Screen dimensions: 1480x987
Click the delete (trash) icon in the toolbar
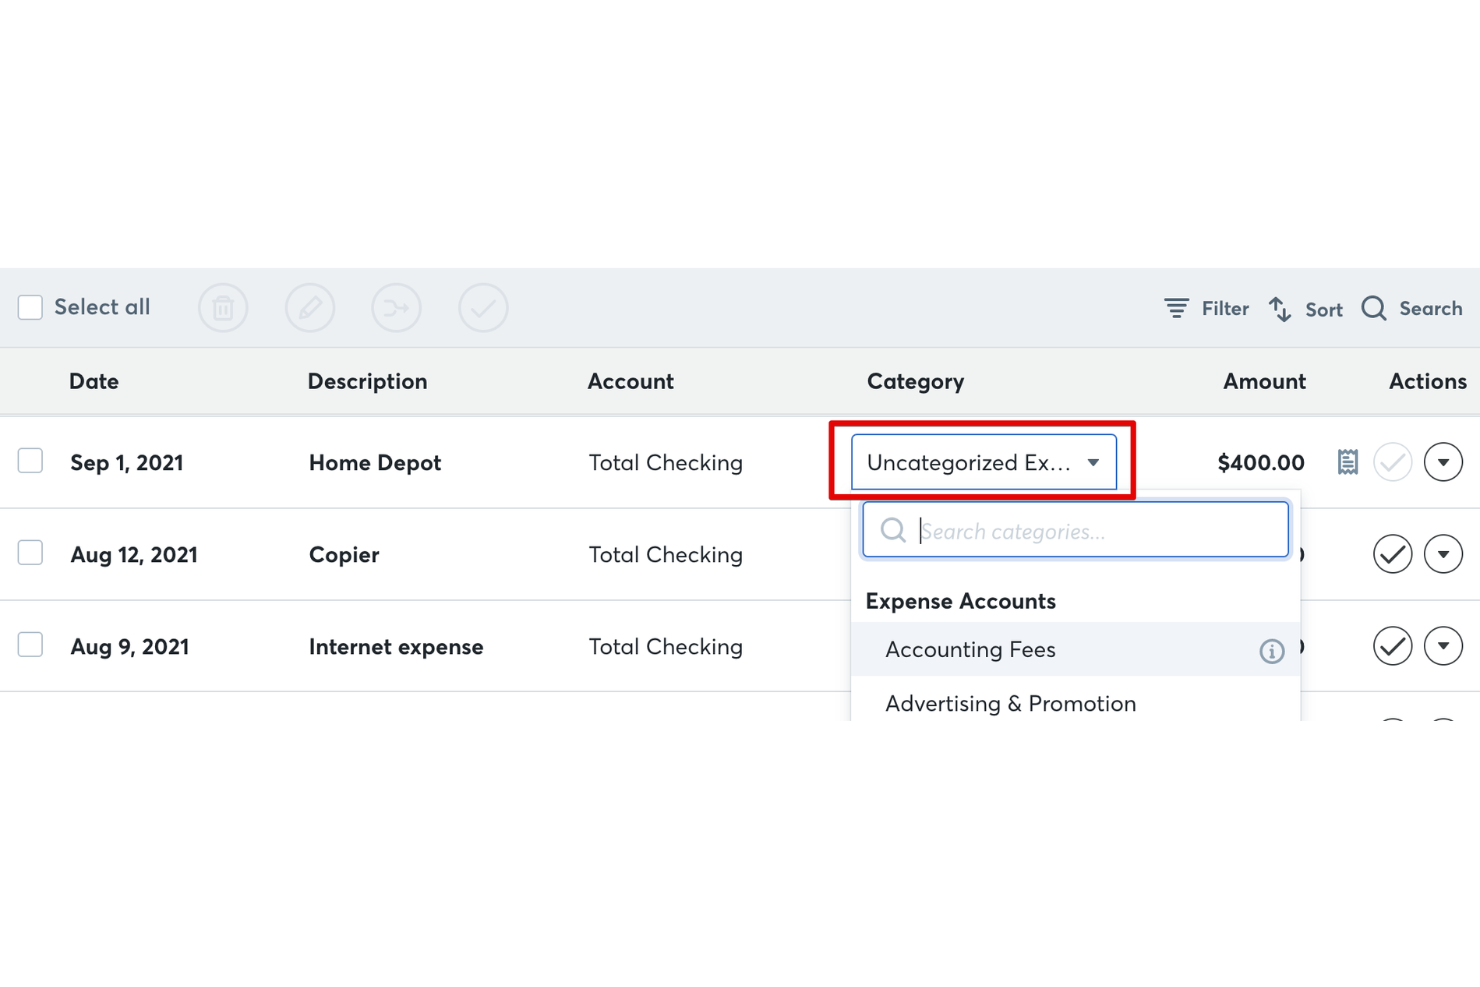click(x=223, y=307)
